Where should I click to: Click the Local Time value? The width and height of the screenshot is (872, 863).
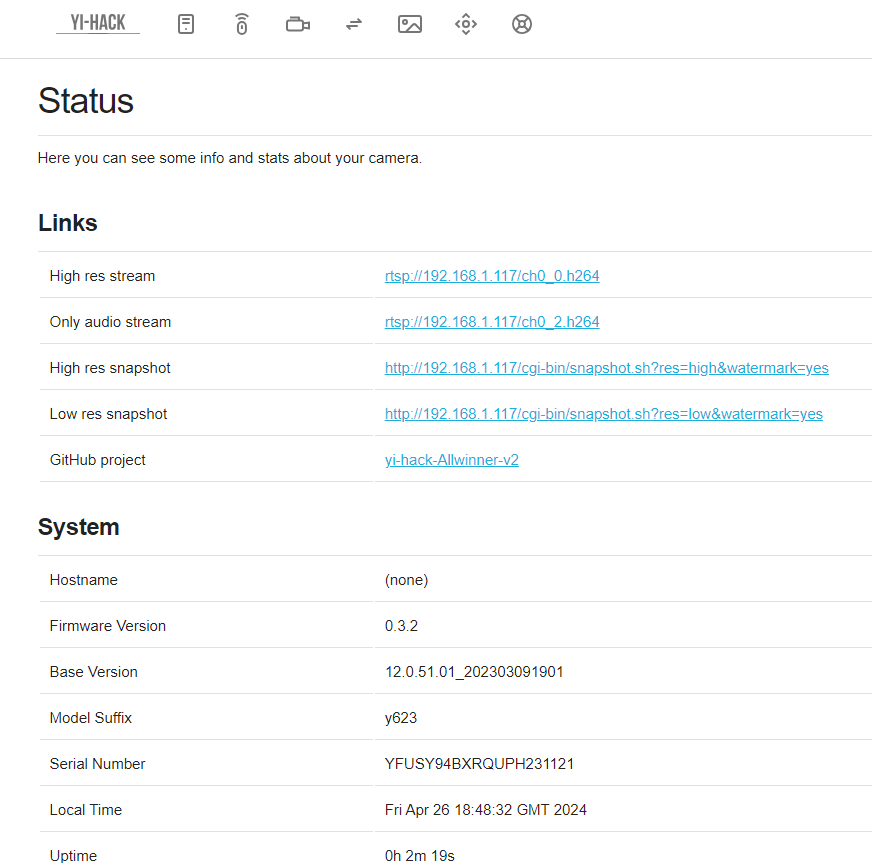click(x=485, y=810)
